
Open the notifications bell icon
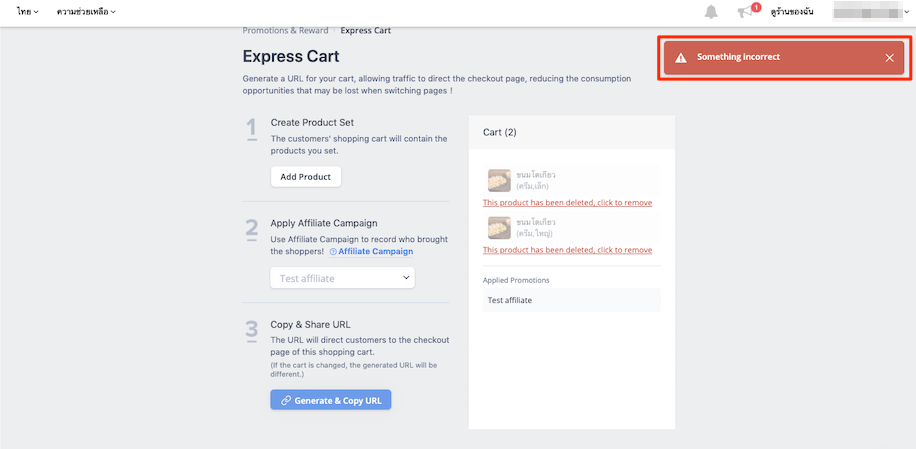click(x=710, y=12)
